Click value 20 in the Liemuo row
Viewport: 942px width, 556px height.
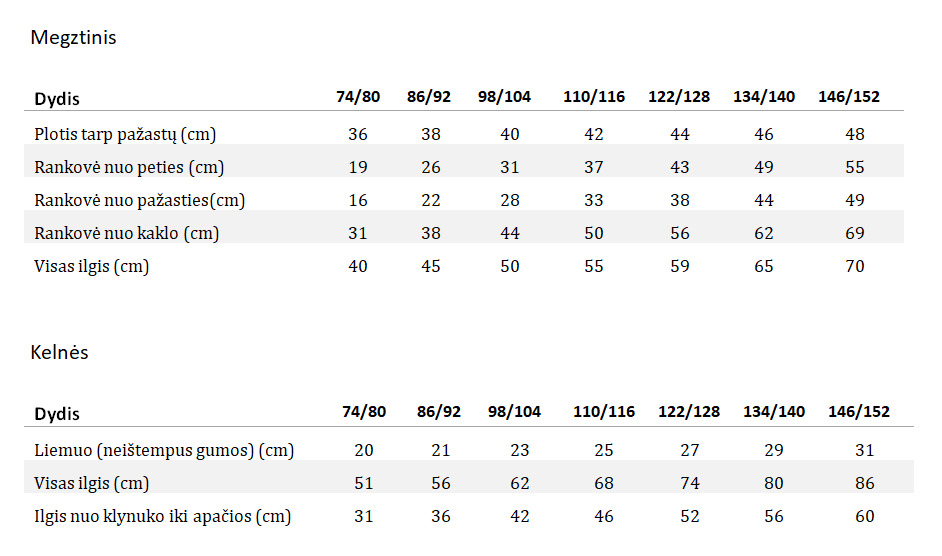coord(363,450)
